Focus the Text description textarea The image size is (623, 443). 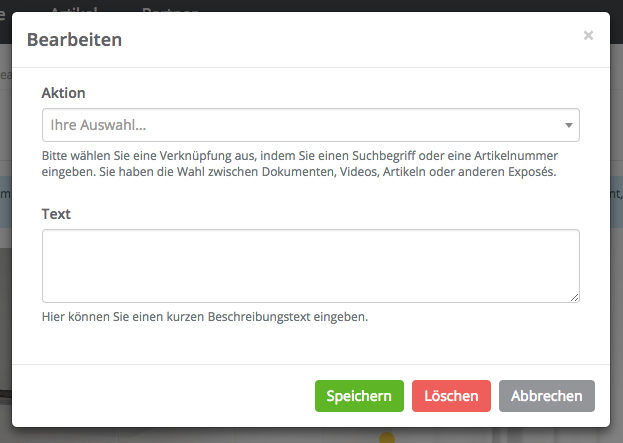310,265
